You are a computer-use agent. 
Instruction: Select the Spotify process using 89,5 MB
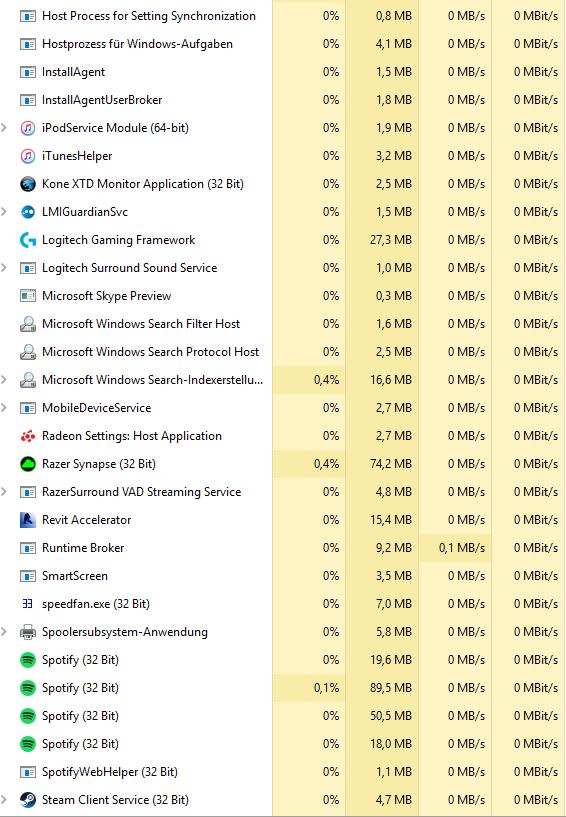(x=283, y=688)
